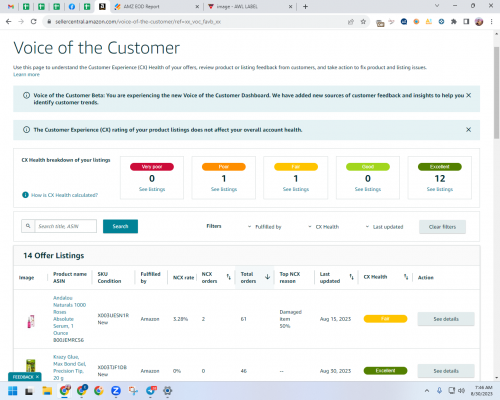Open the Windows Start menu
Image resolution: width=500 pixels, height=400 pixels.
pos(12,391)
